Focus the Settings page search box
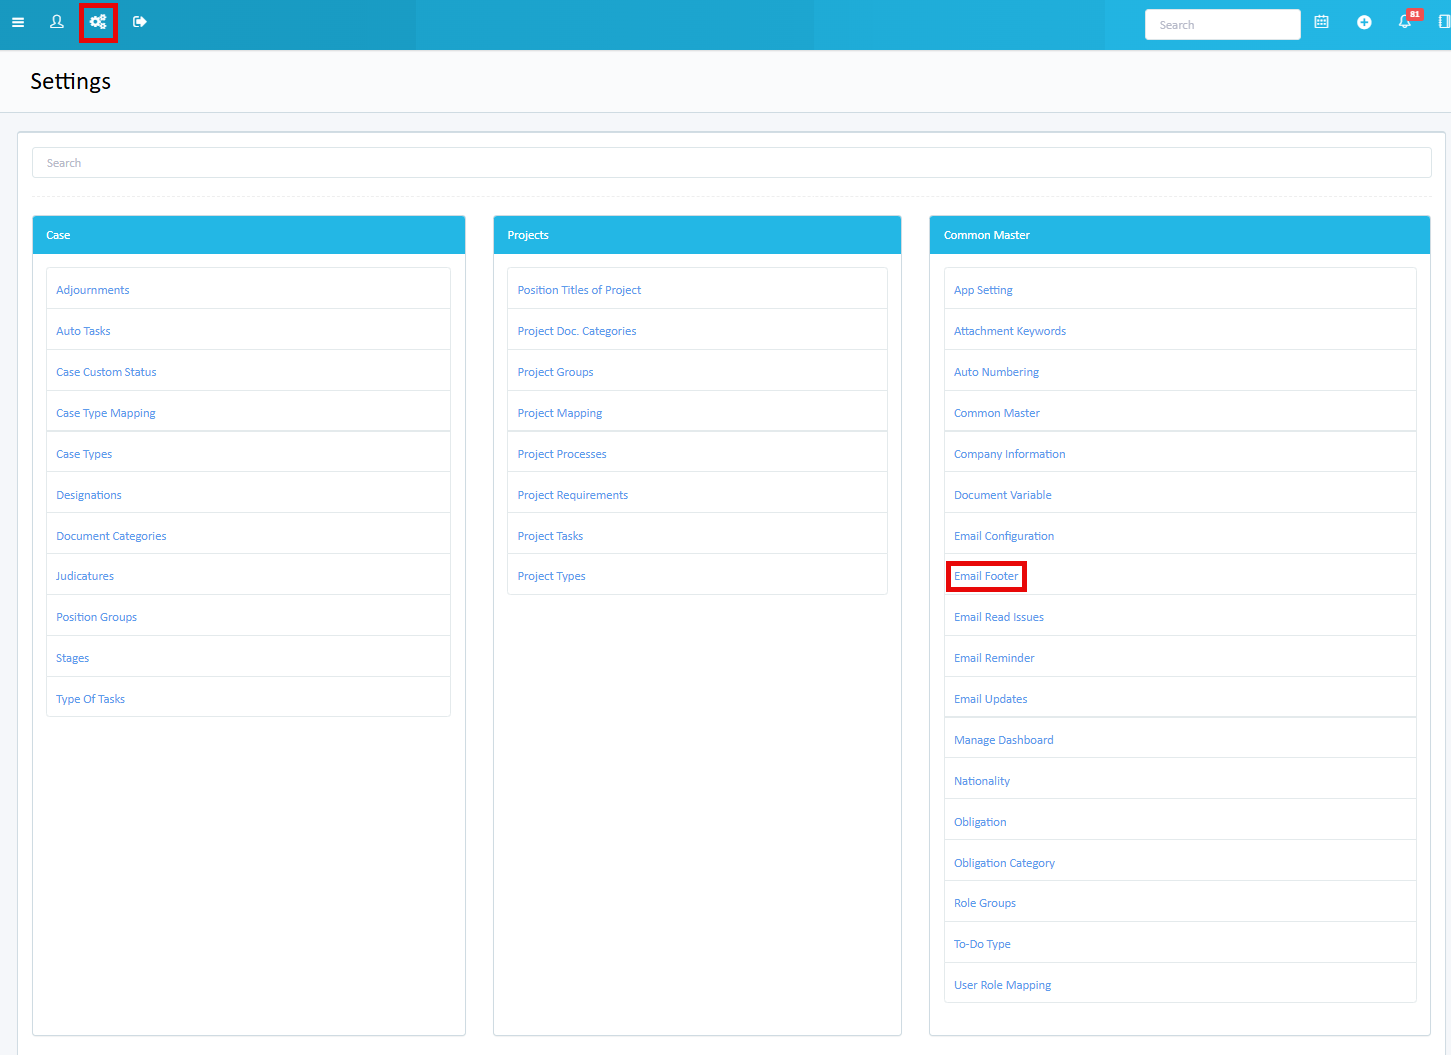 pos(731,163)
